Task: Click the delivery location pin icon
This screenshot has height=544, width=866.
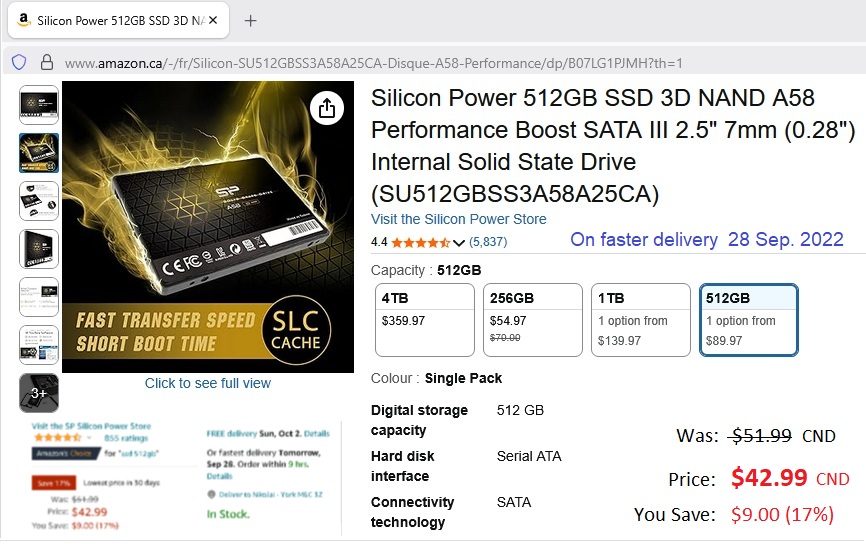Action: coord(211,494)
